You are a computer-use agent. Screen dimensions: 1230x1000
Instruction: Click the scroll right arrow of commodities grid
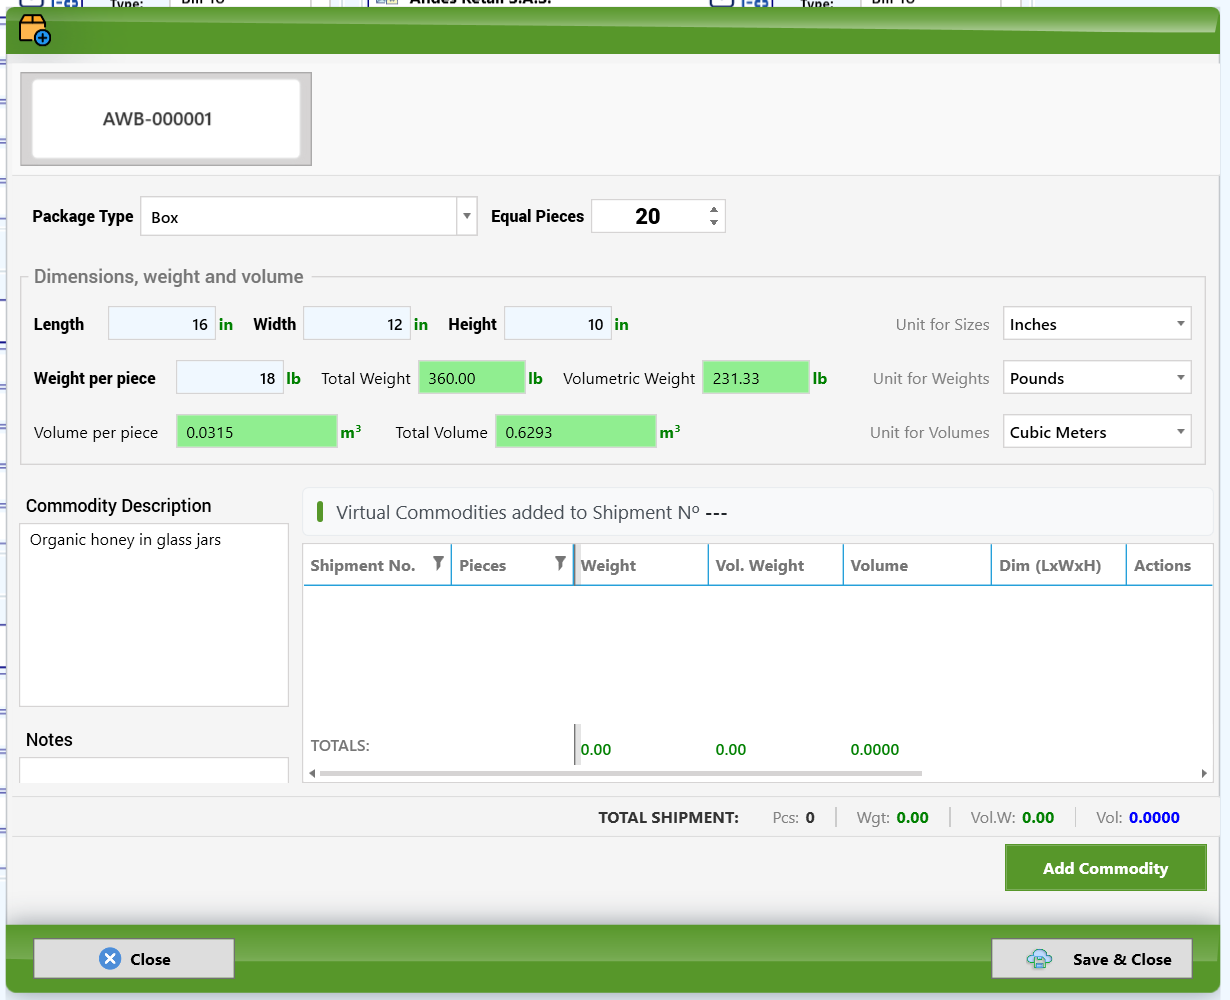click(x=1204, y=773)
